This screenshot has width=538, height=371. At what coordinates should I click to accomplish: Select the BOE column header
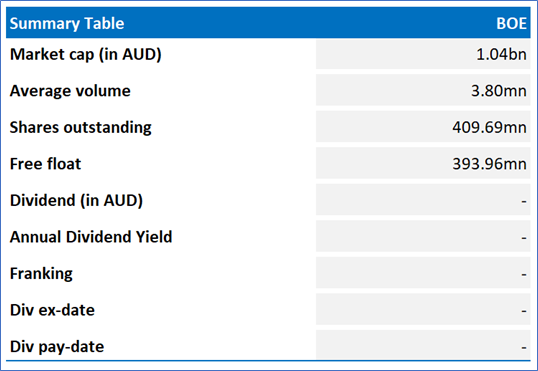coord(511,23)
